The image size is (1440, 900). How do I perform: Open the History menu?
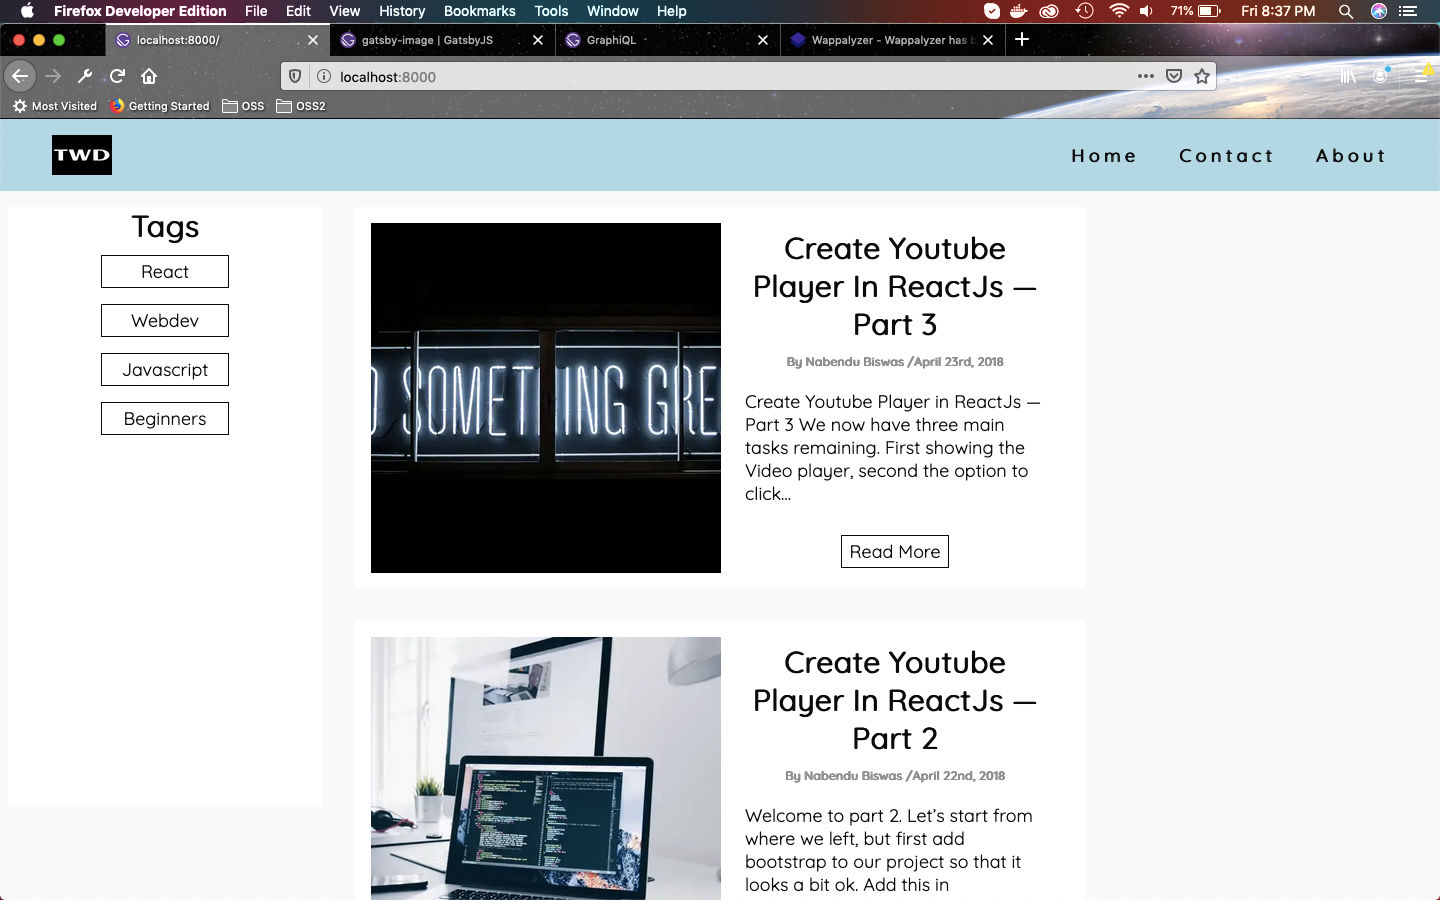point(402,11)
